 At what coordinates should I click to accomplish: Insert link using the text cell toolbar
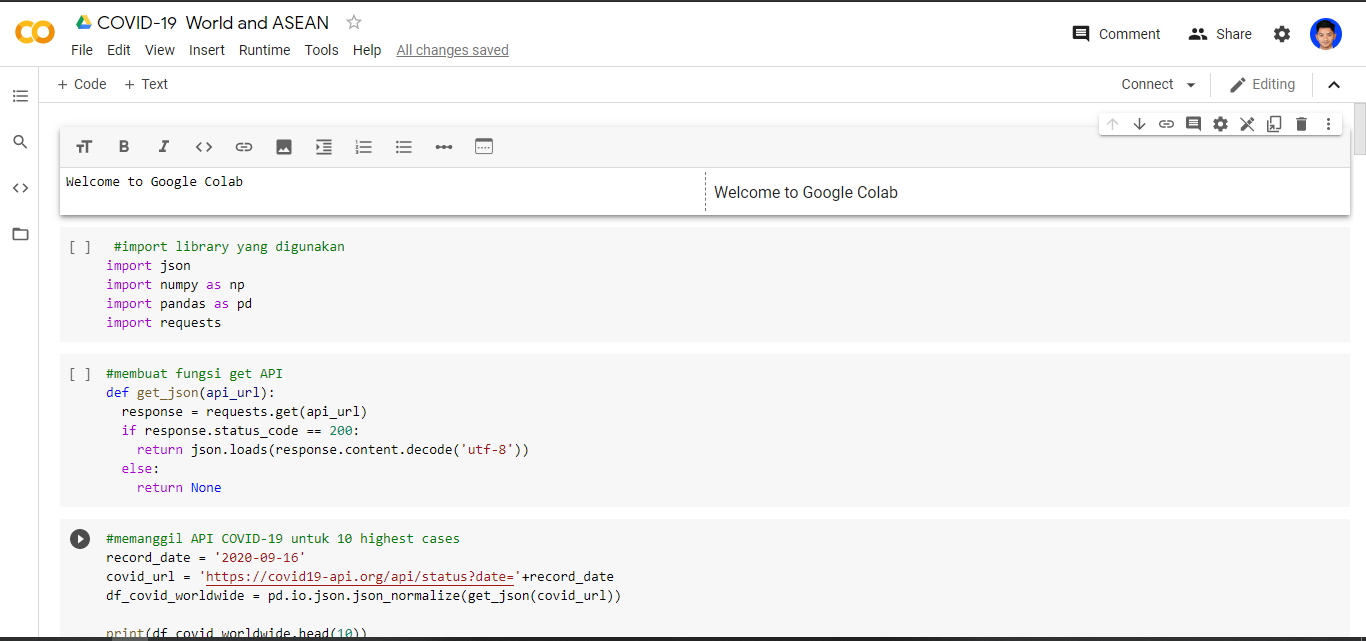tap(244, 147)
